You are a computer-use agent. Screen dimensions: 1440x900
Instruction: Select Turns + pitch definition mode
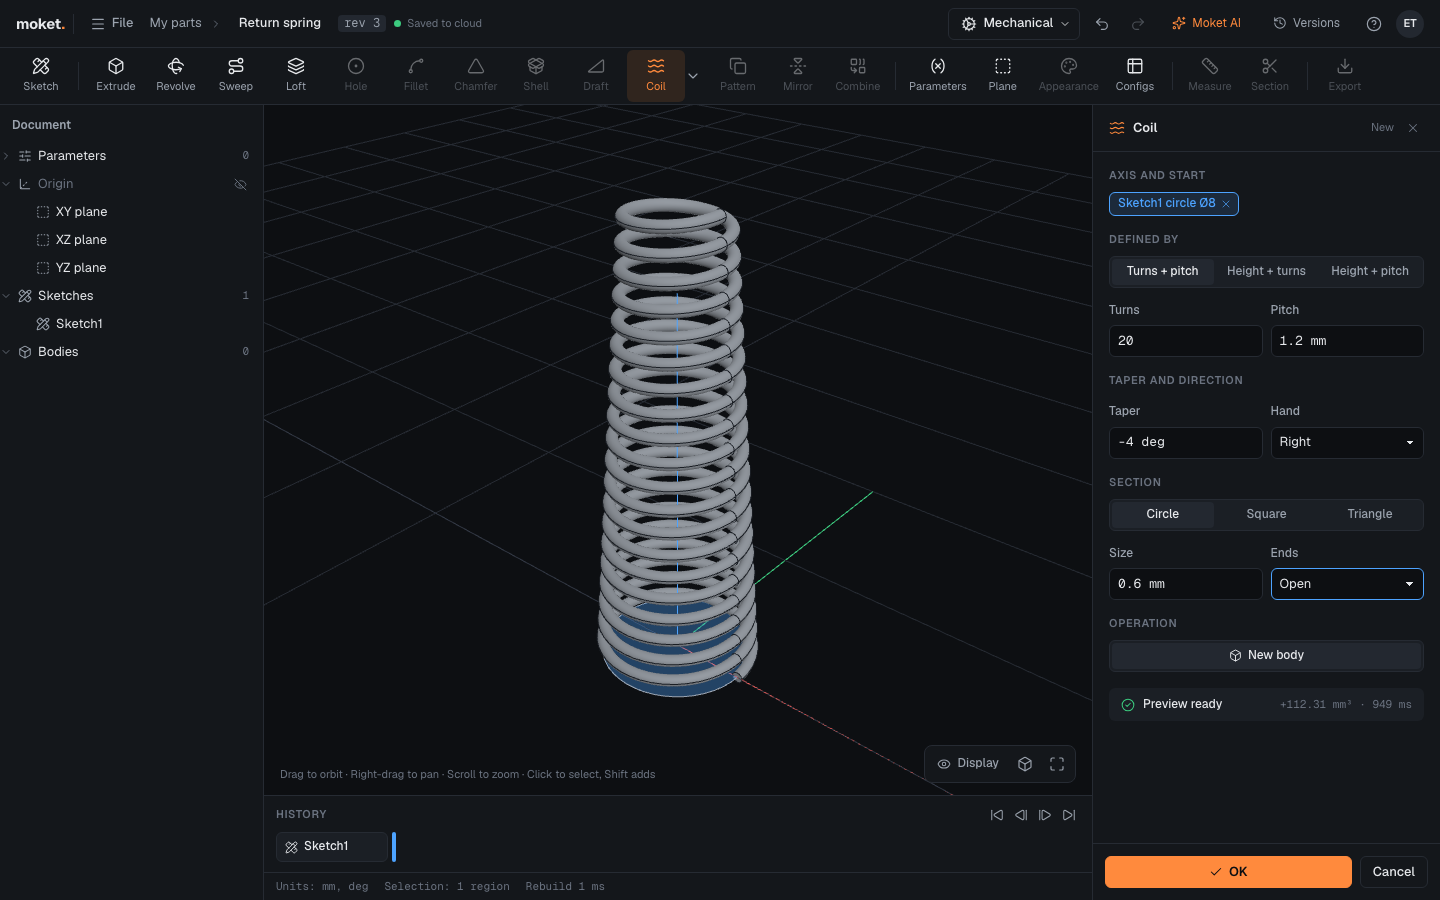(x=1163, y=271)
